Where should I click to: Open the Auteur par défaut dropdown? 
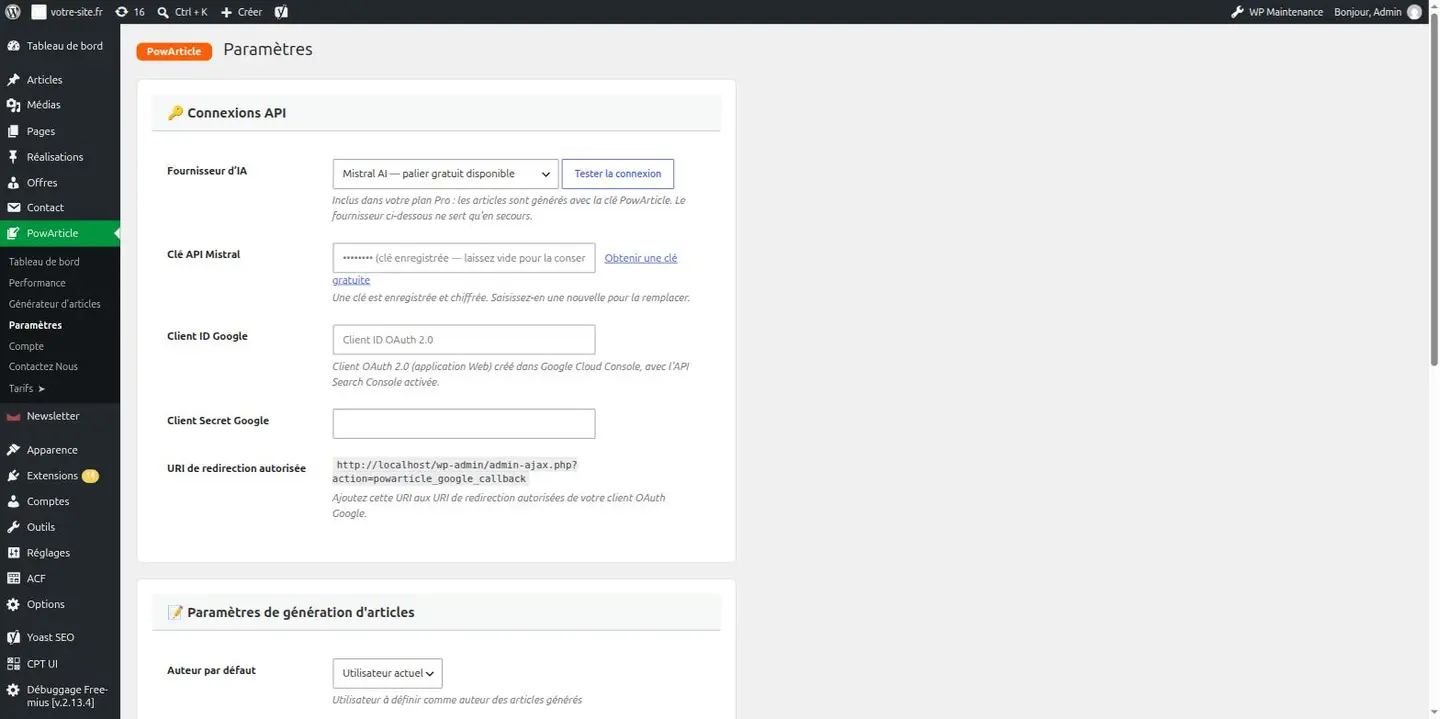click(x=387, y=673)
